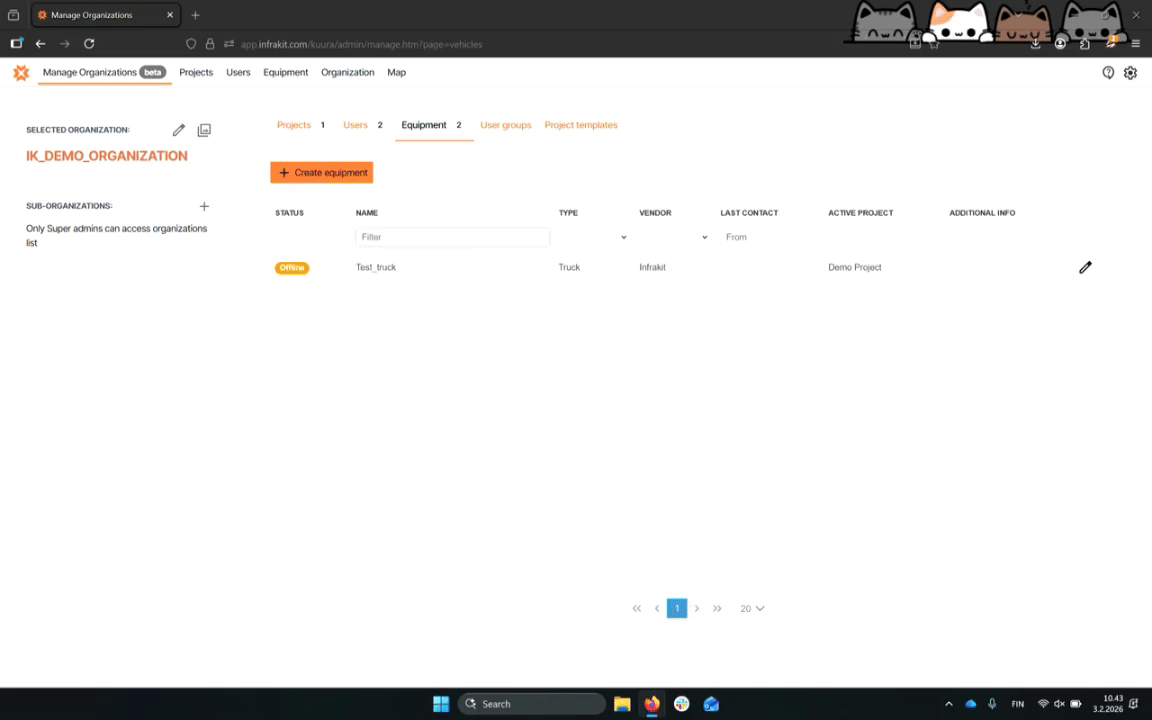Viewport: 1152px width, 720px height.
Task: Open the help question mark icon
Action: (x=1108, y=72)
